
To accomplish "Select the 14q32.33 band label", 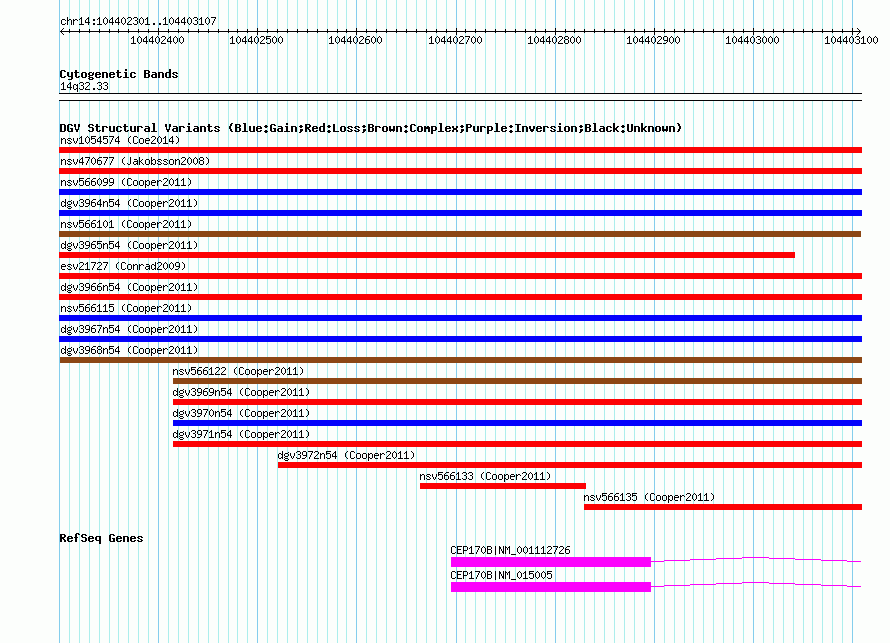I will pyautogui.click(x=84, y=86).
